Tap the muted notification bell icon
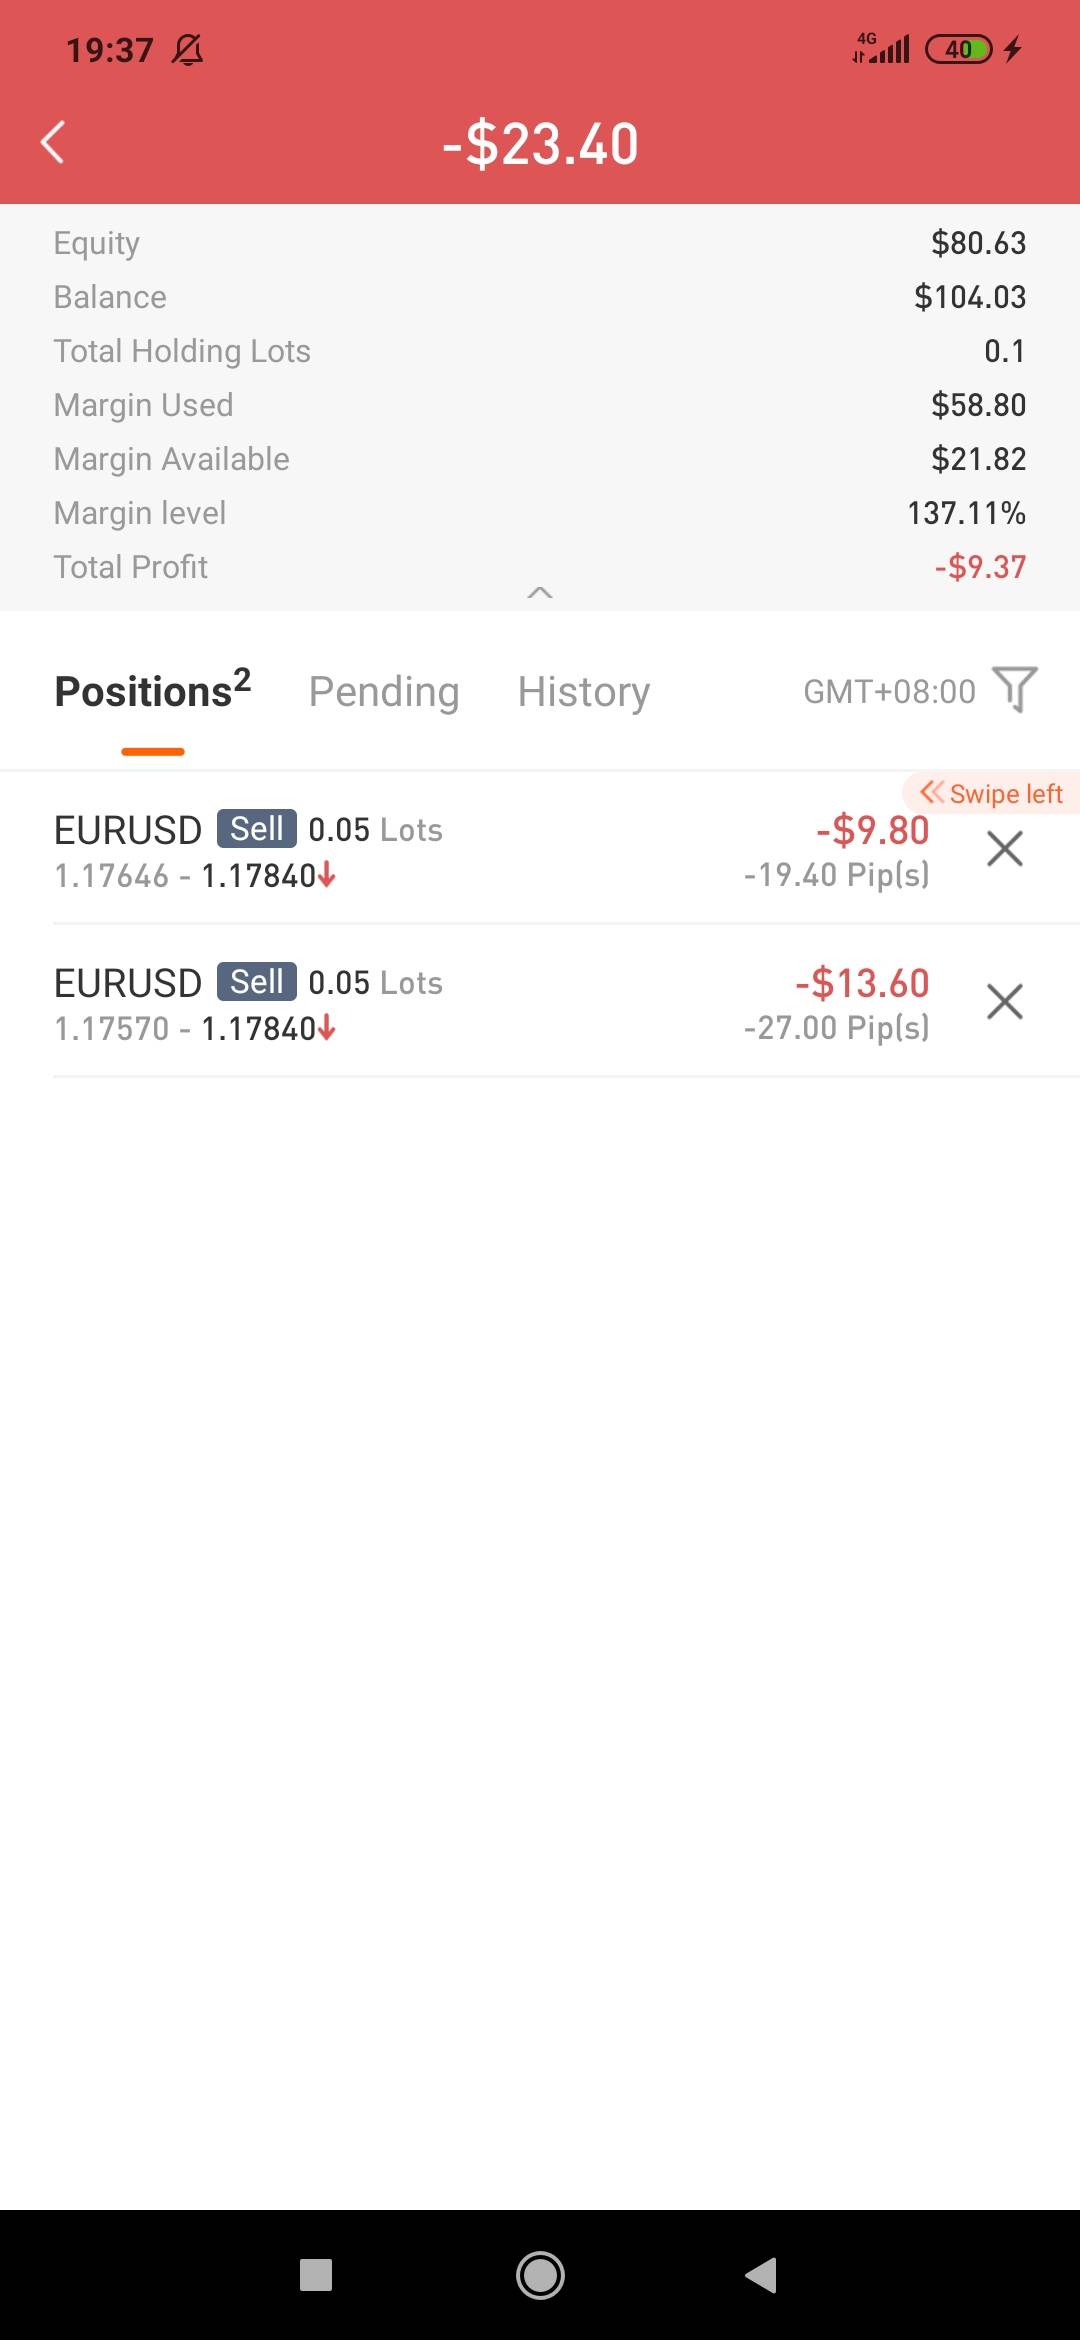This screenshot has height=2340, width=1080. click(x=187, y=49)
